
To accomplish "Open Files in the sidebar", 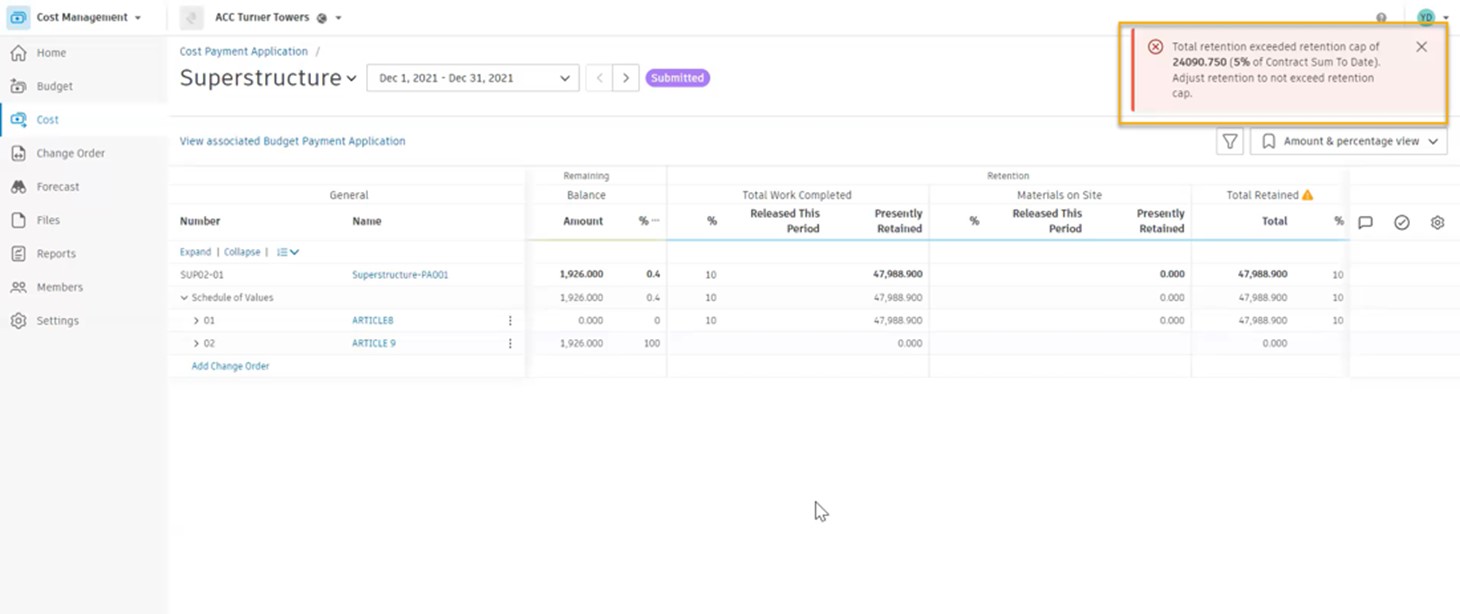I will (48, 220).
